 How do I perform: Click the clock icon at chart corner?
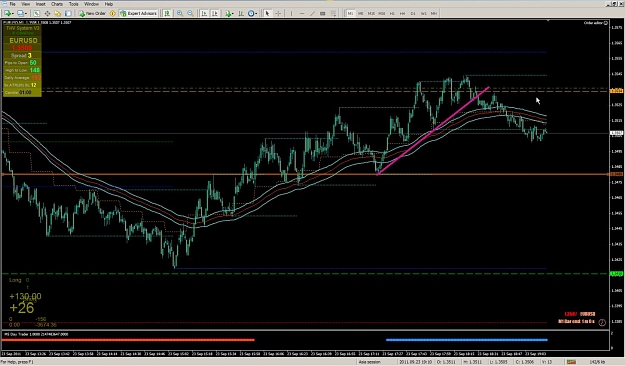(x=602, y=322)
